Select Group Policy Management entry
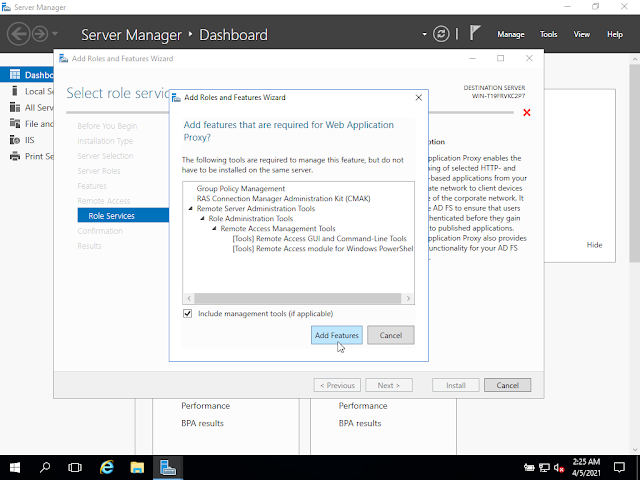The image size is (640, 480). pyautogui.click(x=241, y=189)
